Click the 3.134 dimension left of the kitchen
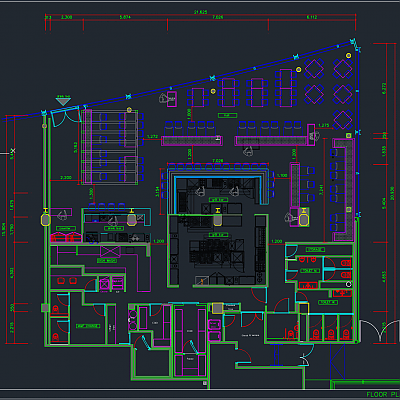400x400 pixels. pyautogui.click(x=158, y=192)
